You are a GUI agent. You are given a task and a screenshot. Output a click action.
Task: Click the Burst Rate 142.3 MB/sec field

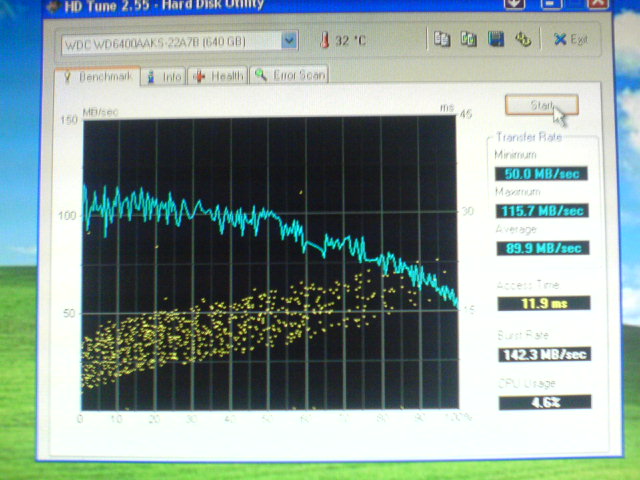(x=543, y=354)
